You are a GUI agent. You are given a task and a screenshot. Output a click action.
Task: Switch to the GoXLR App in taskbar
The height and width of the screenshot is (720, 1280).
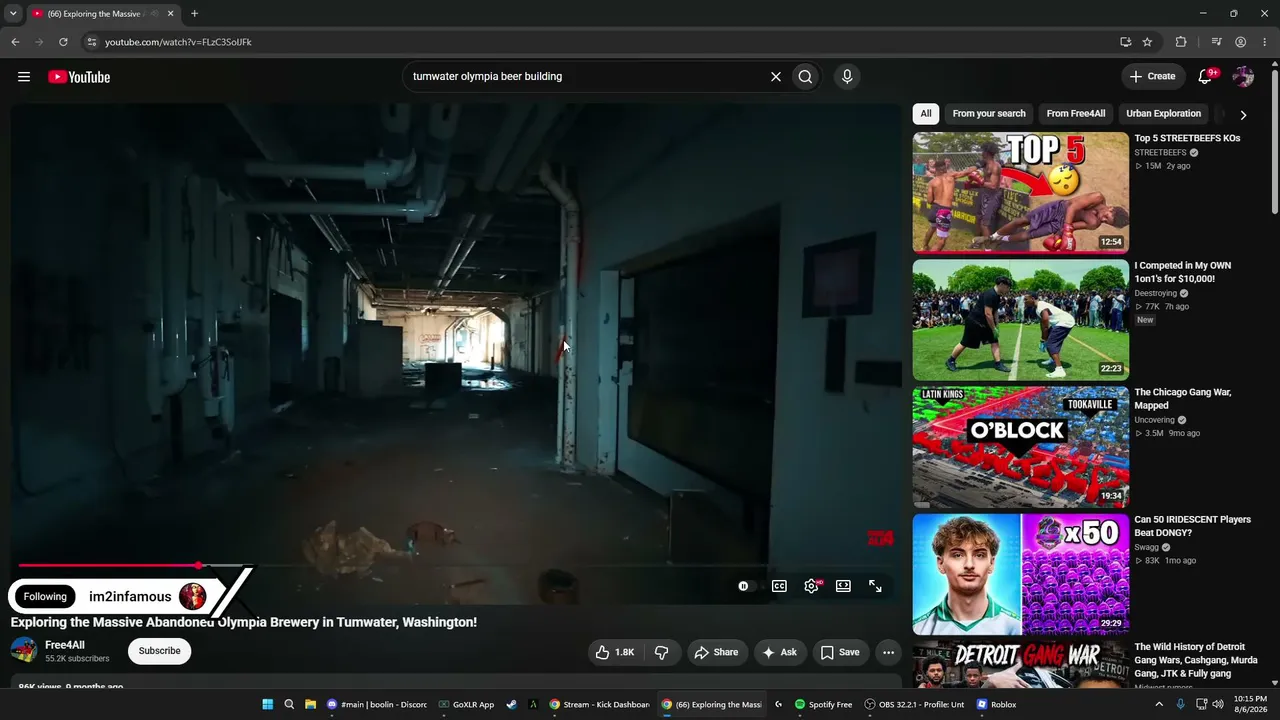click(467, 704)
